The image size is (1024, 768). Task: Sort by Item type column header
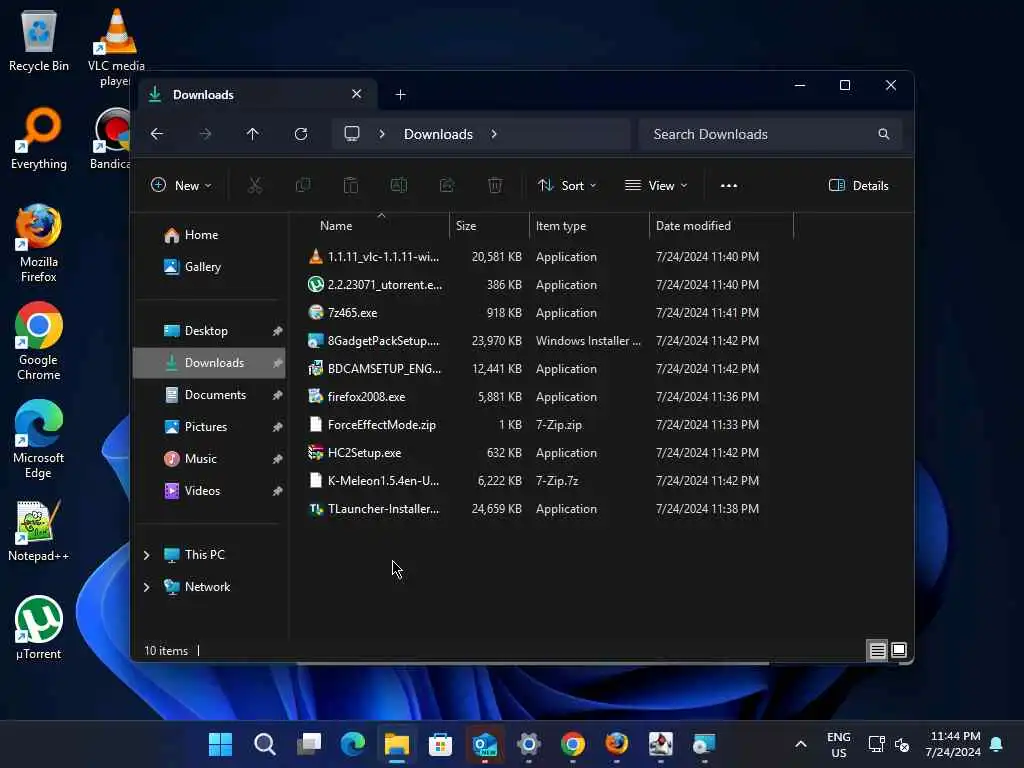[589, 226]
